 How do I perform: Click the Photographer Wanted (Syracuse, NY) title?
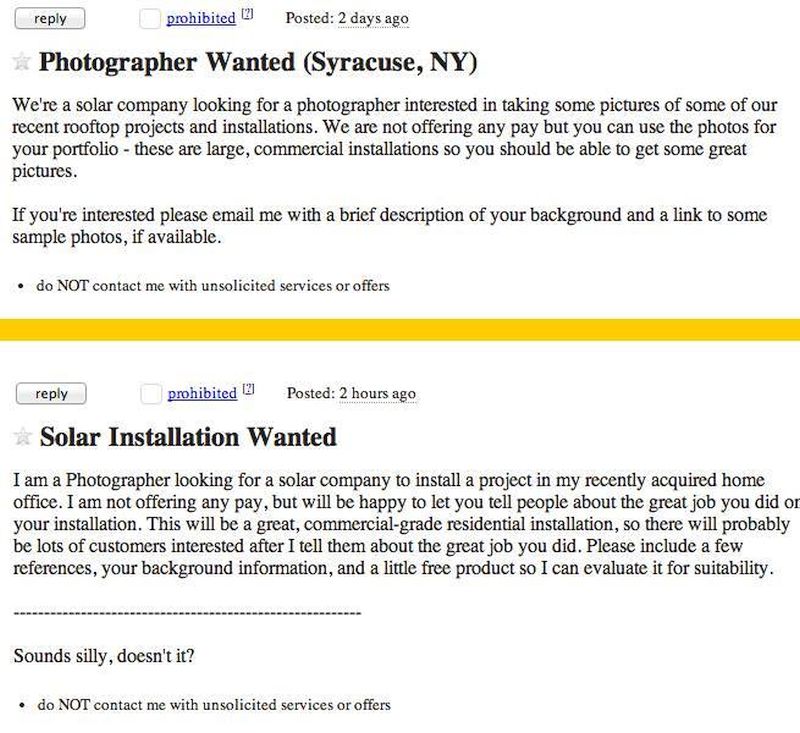tap(258, 62)
